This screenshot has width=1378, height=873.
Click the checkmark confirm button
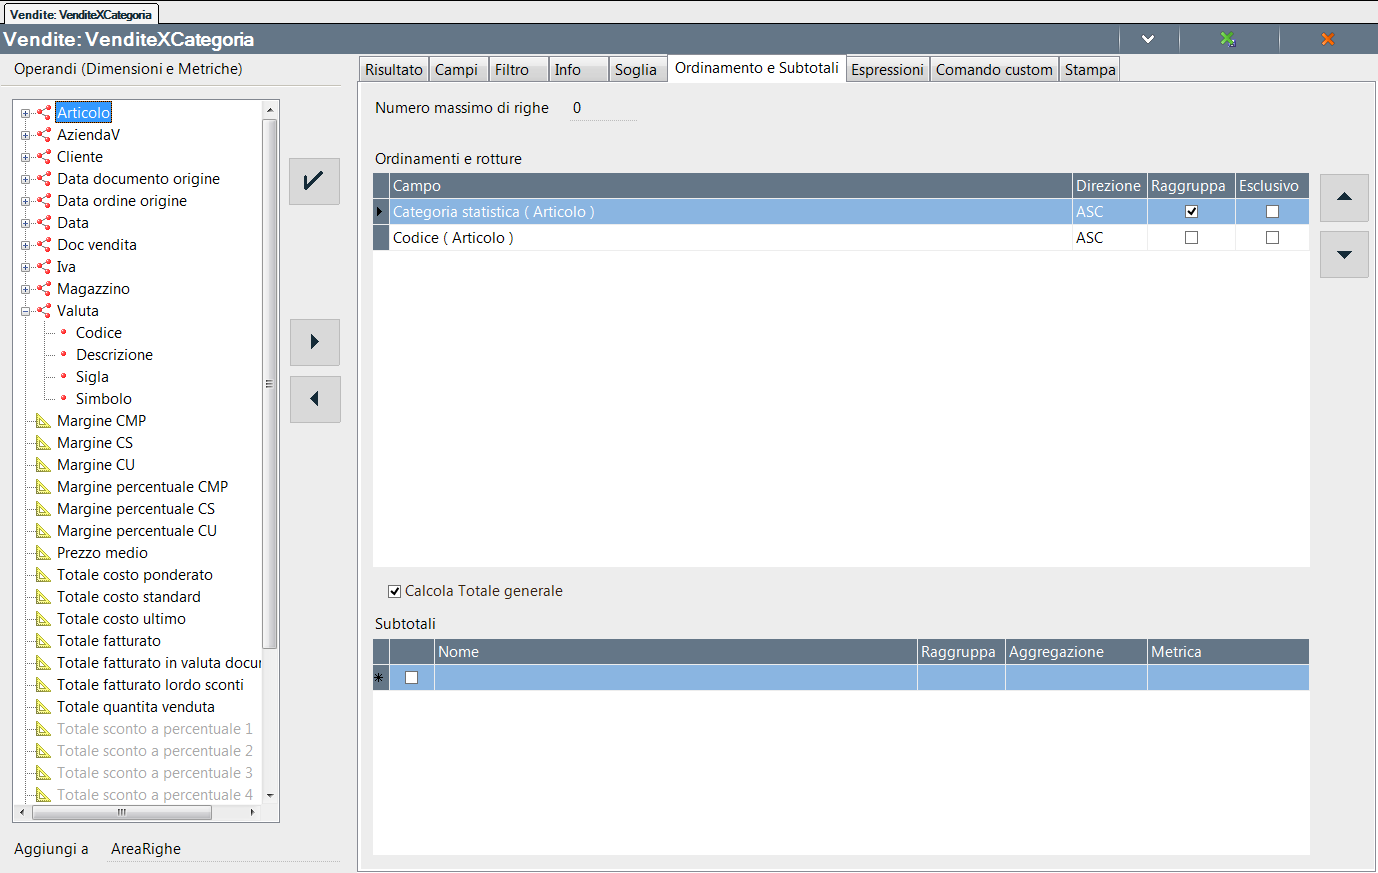(x=314, y=181)
